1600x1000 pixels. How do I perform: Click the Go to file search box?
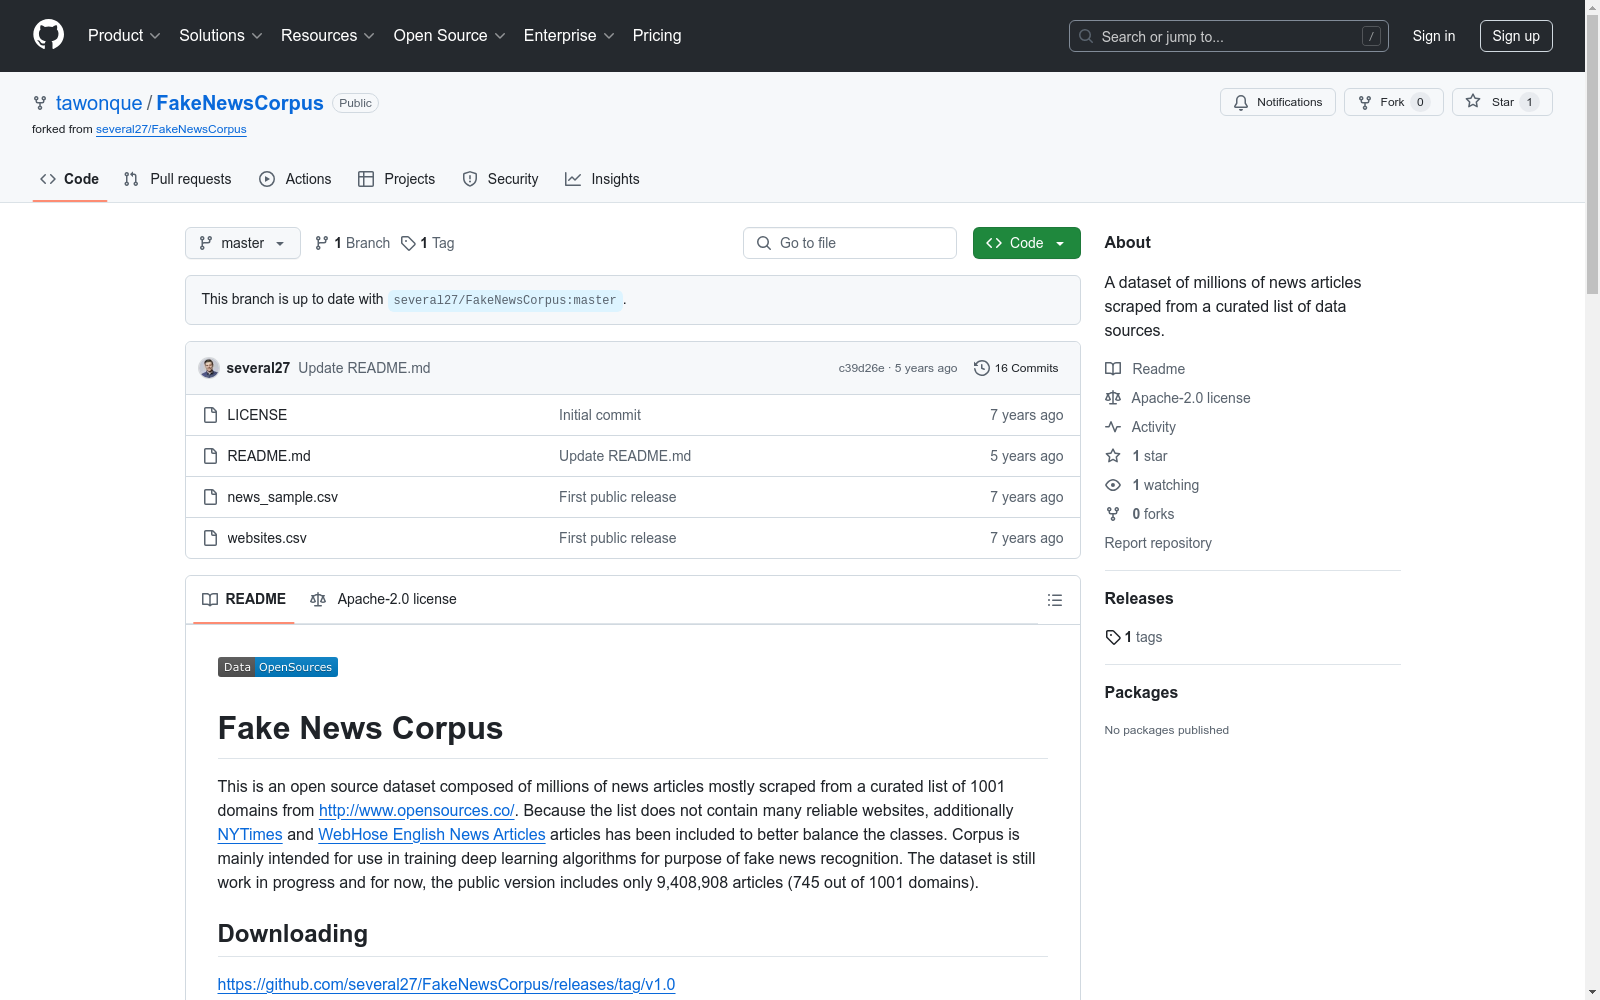(850, 243)
